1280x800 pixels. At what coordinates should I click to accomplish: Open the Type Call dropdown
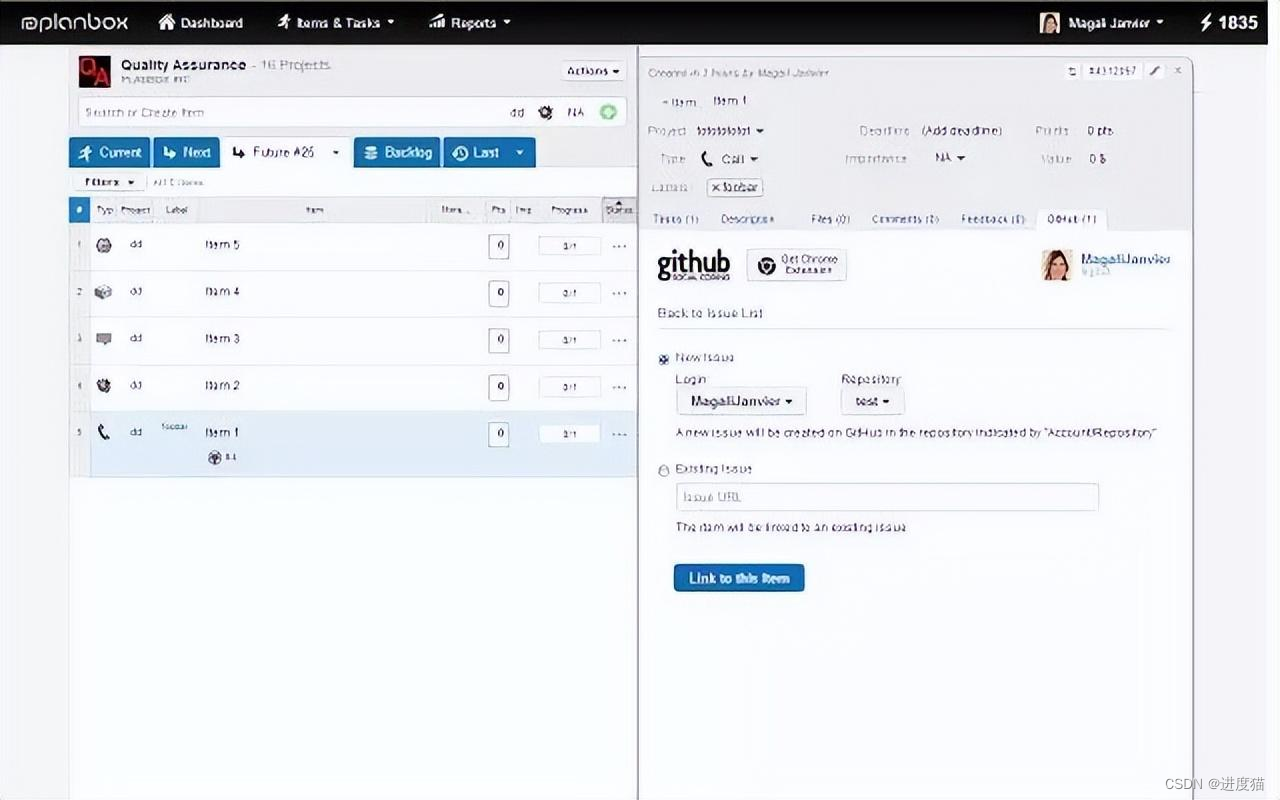(x=729, y=159)
